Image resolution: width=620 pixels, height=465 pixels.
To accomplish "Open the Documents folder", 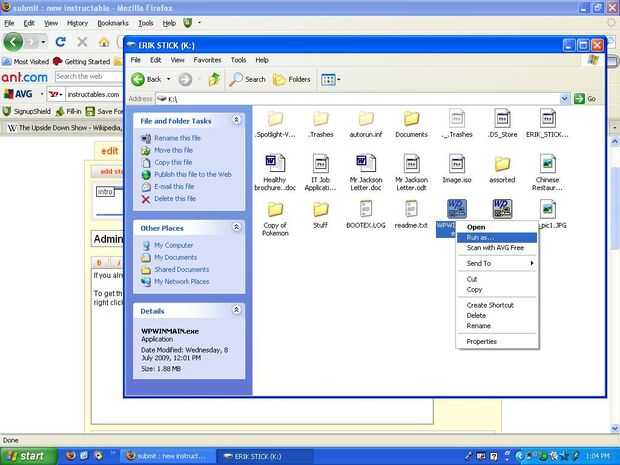I will coord(411,118).
